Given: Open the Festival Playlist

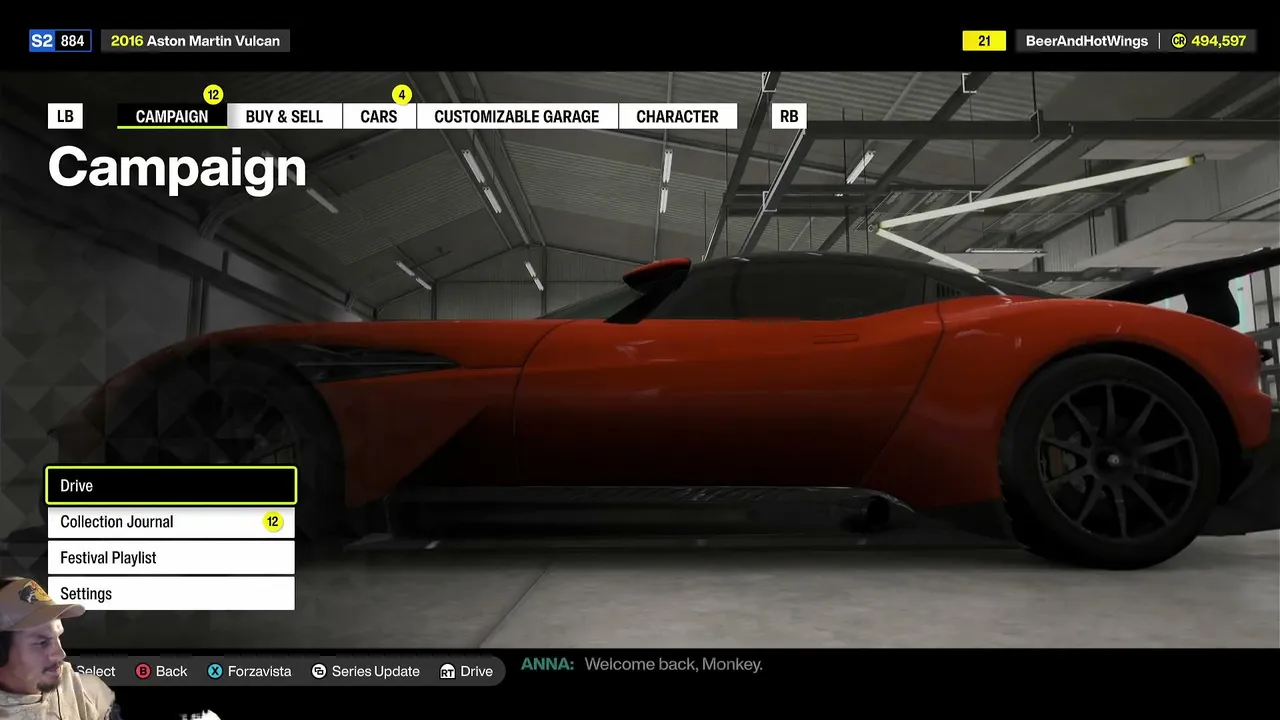Looking at the screenshot, I should pyautogui.click(x=171, y=558).
